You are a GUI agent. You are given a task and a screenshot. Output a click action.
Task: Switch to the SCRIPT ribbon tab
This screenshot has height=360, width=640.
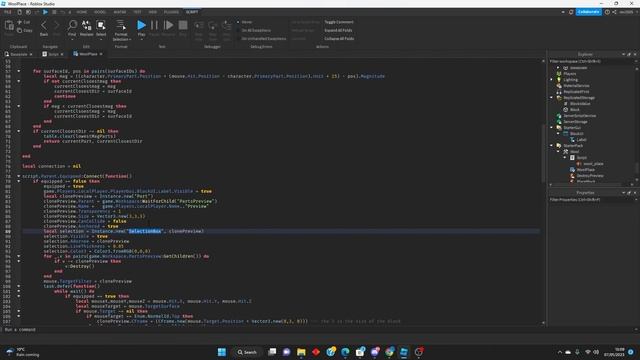click(x=192, y=12)
